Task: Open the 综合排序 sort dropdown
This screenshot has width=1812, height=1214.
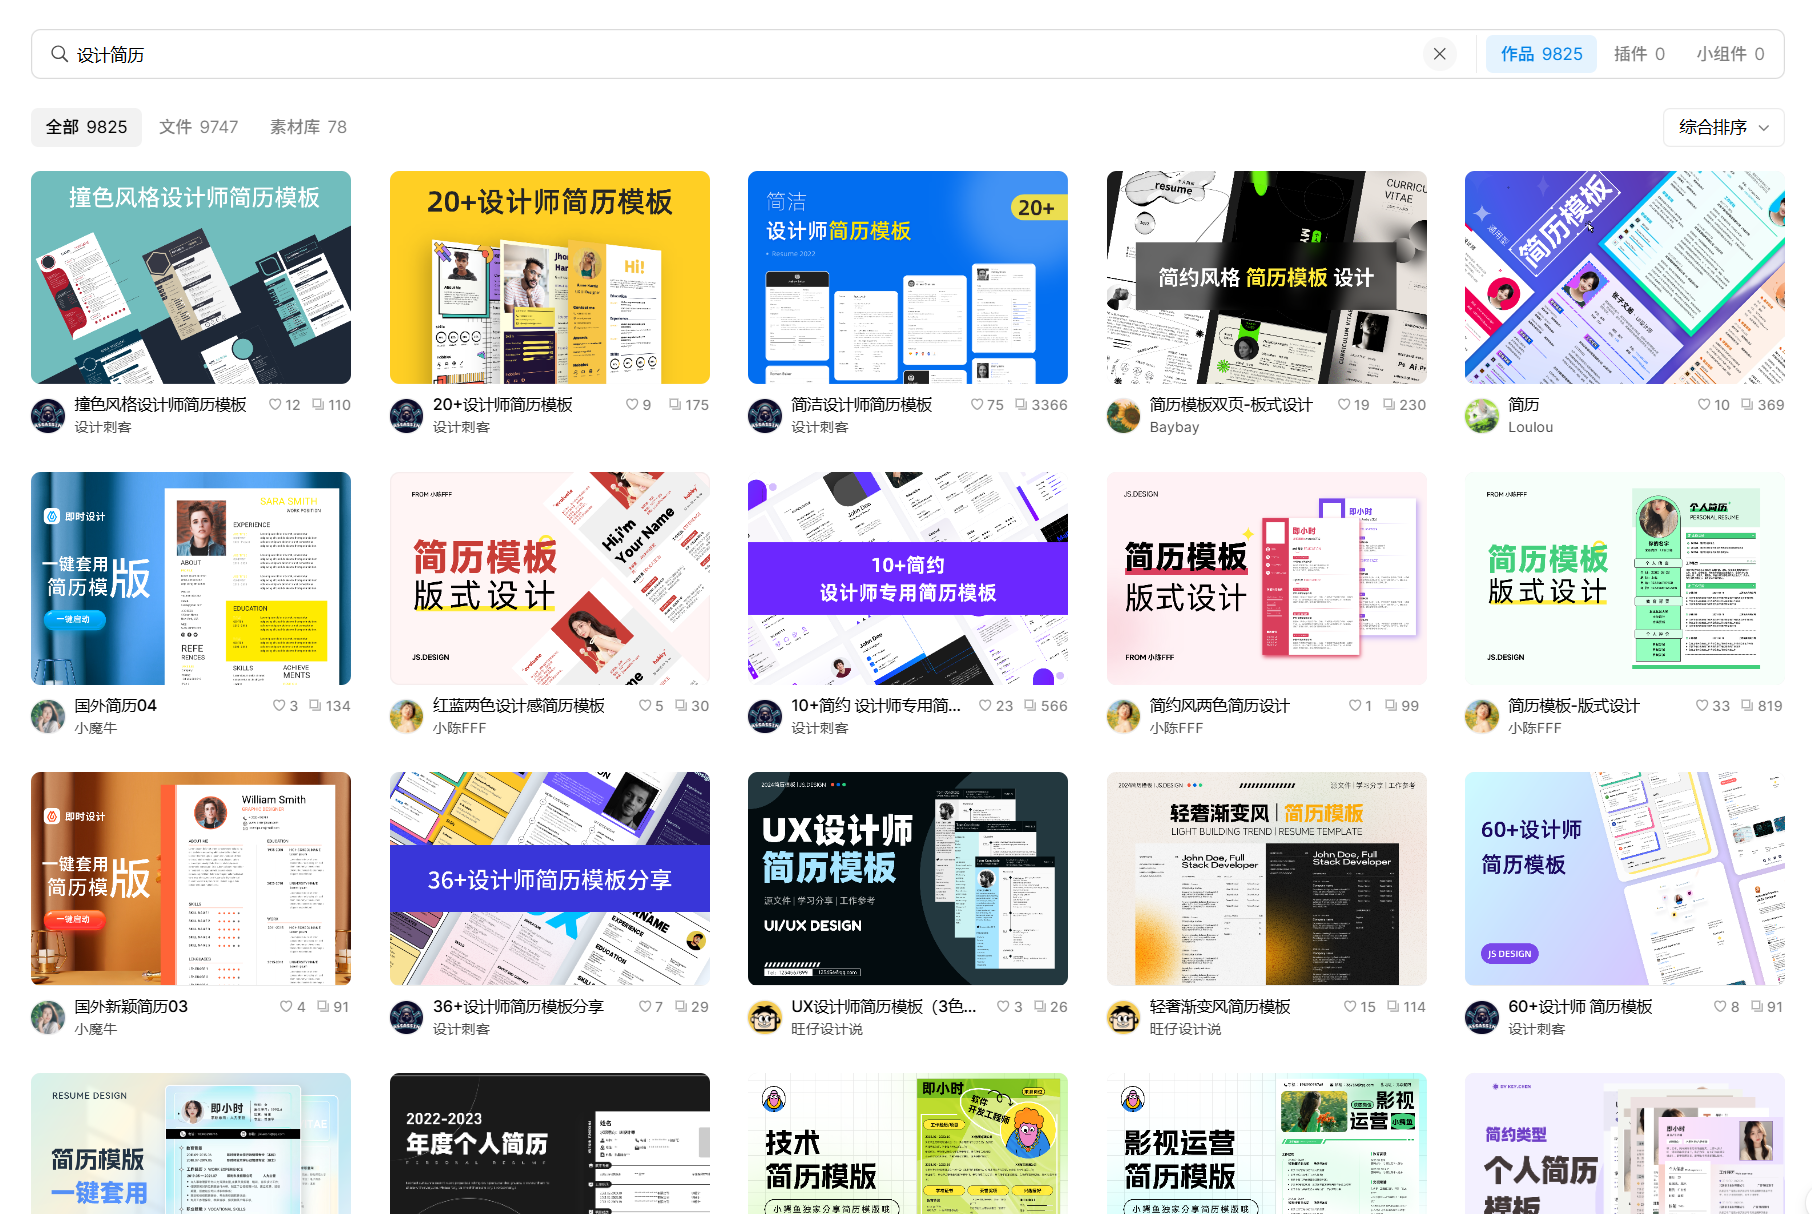Action: coord(1723,127)
